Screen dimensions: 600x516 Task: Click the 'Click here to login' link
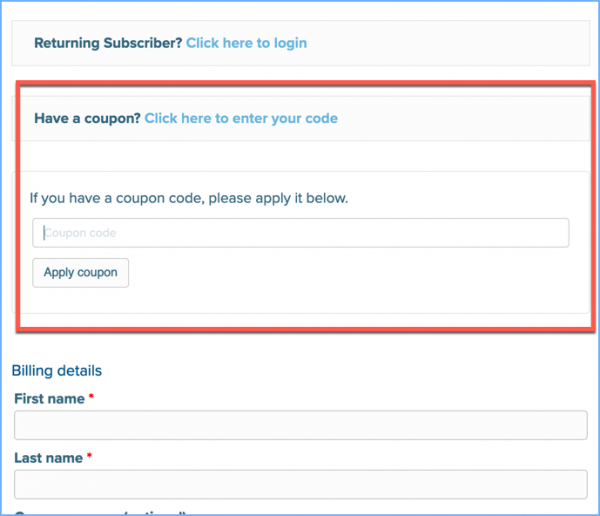pos(246,43)
